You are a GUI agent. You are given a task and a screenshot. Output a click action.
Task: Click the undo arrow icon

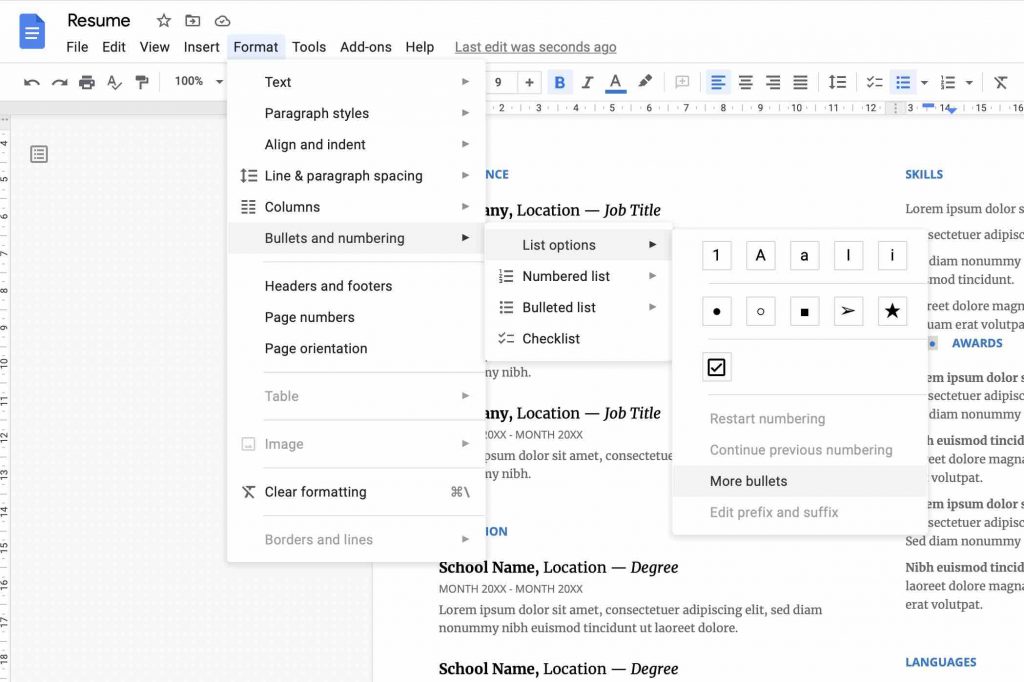click(x=31, y=82)
